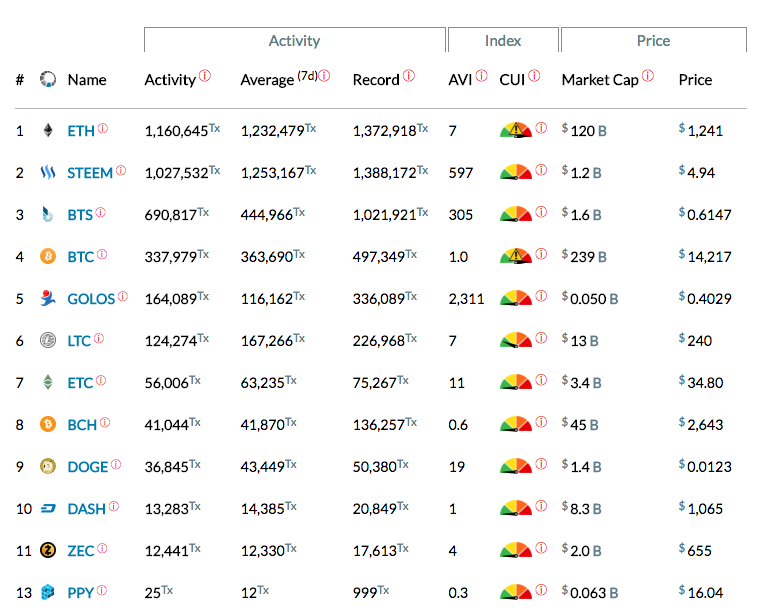Viewport: 762px width, 613px height.
Task: Click the CUI gauge icon in the GOLOS row
Action: coord(516,298)
